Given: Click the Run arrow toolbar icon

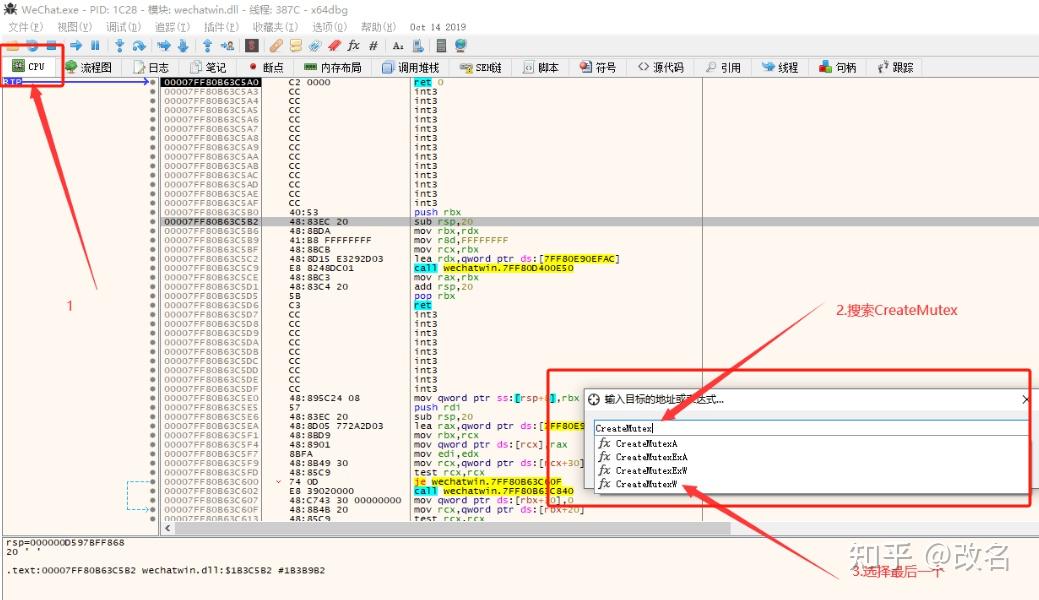Looking at the screenshot, I should click(x=76, y=46).
